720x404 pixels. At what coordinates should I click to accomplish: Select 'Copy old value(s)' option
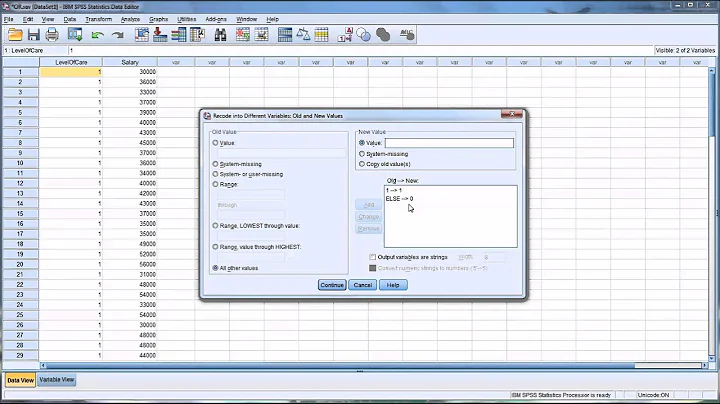tap(362, 164)
